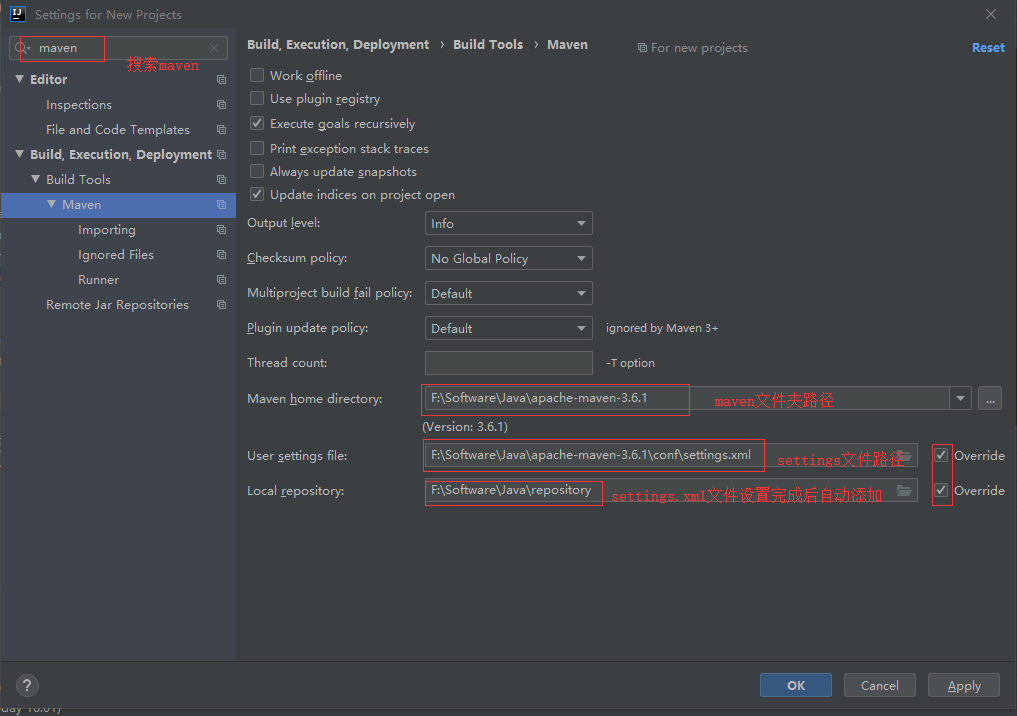The width and height of the screenshot is (1017, 716).
Task: Collapse the Maven tree node
Action: pyautogui.click(x=52, y=204)
